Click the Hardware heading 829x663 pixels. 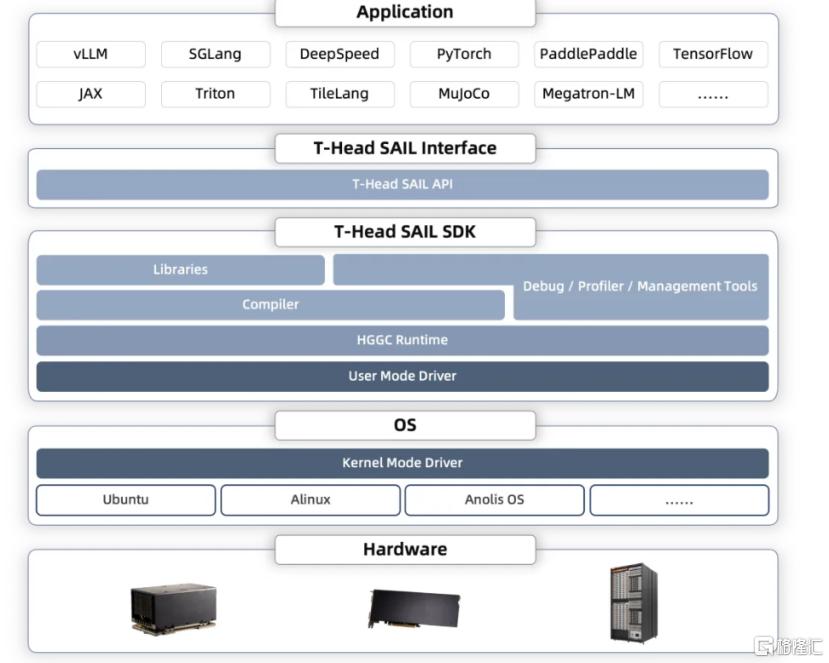tap(405, 550)
